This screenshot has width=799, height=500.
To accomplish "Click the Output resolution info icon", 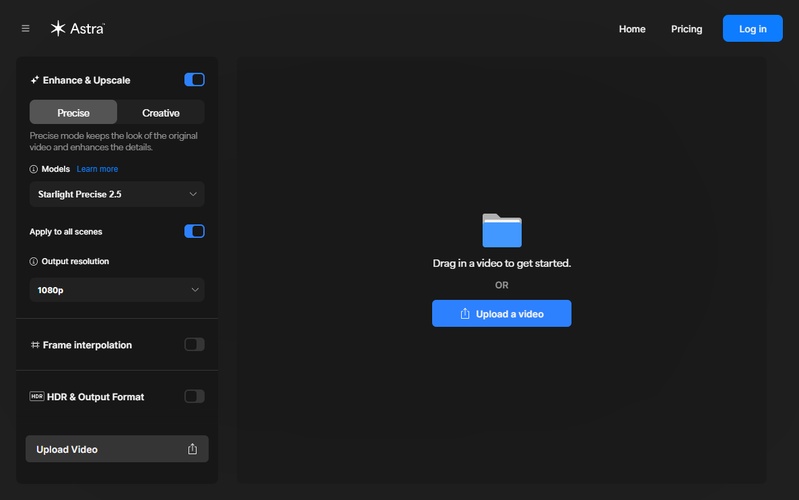I will pyautogui.click(x=34, y=261).
